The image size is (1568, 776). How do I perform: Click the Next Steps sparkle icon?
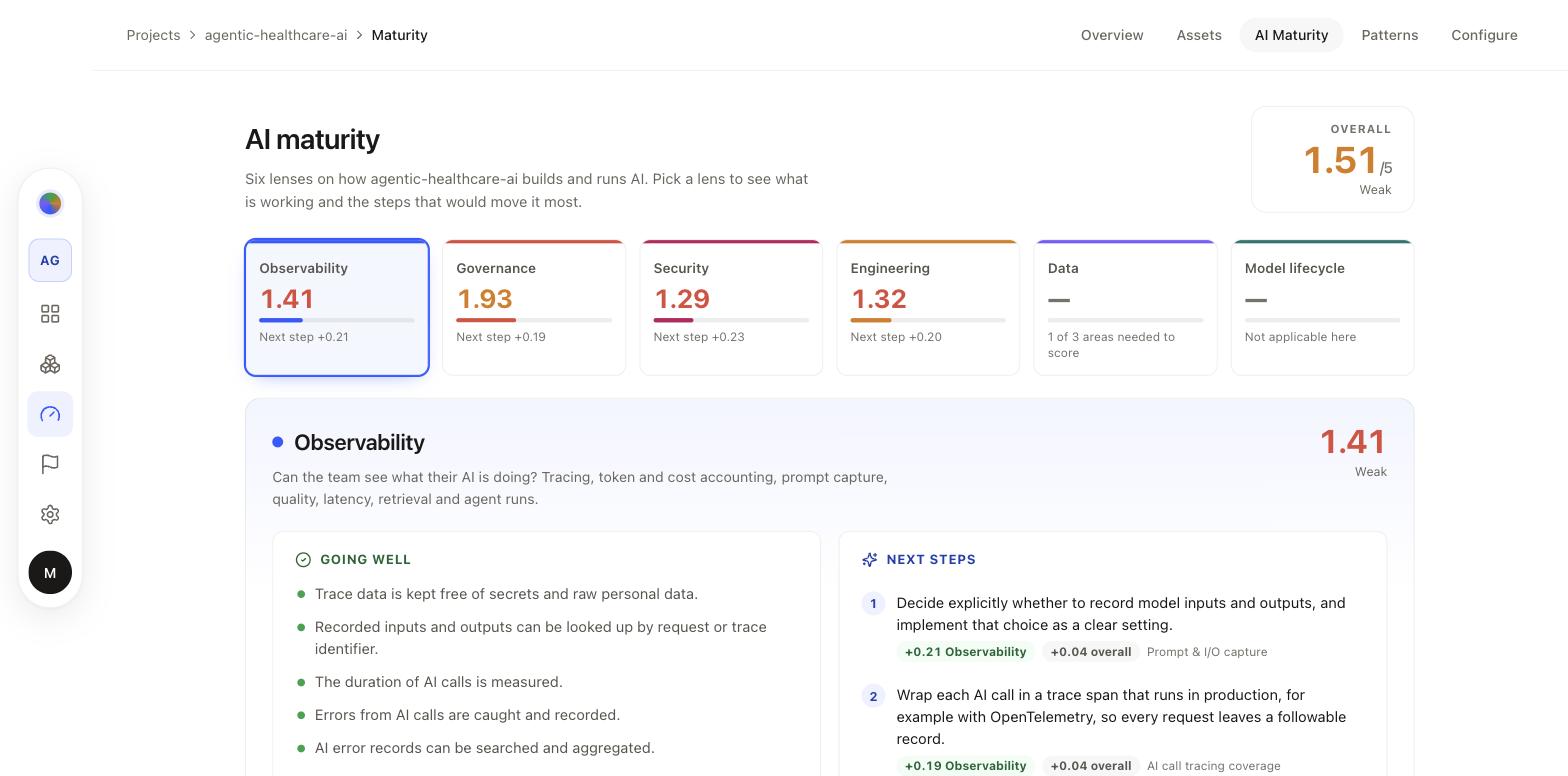point(870,560)
